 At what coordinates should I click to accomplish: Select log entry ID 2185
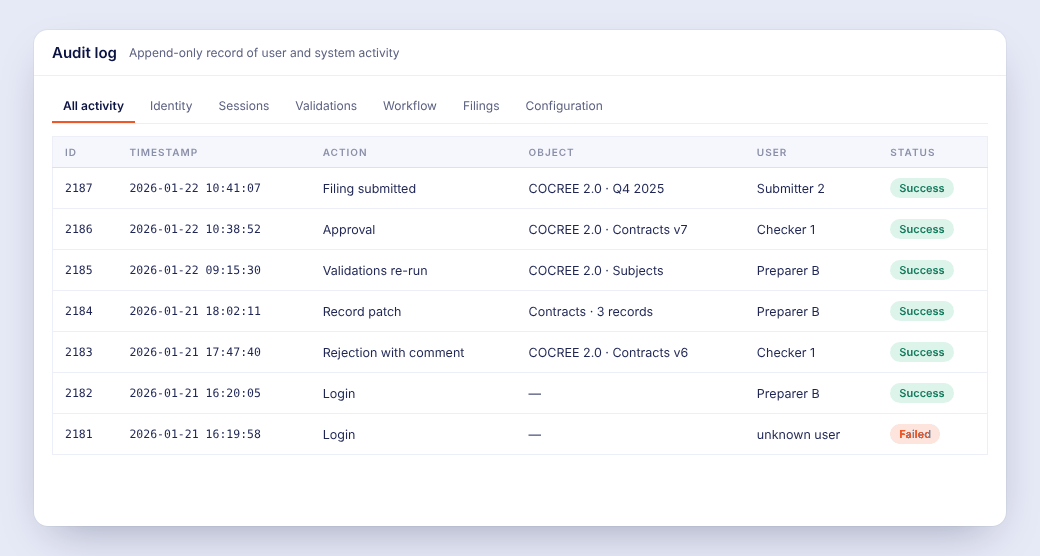78,271
